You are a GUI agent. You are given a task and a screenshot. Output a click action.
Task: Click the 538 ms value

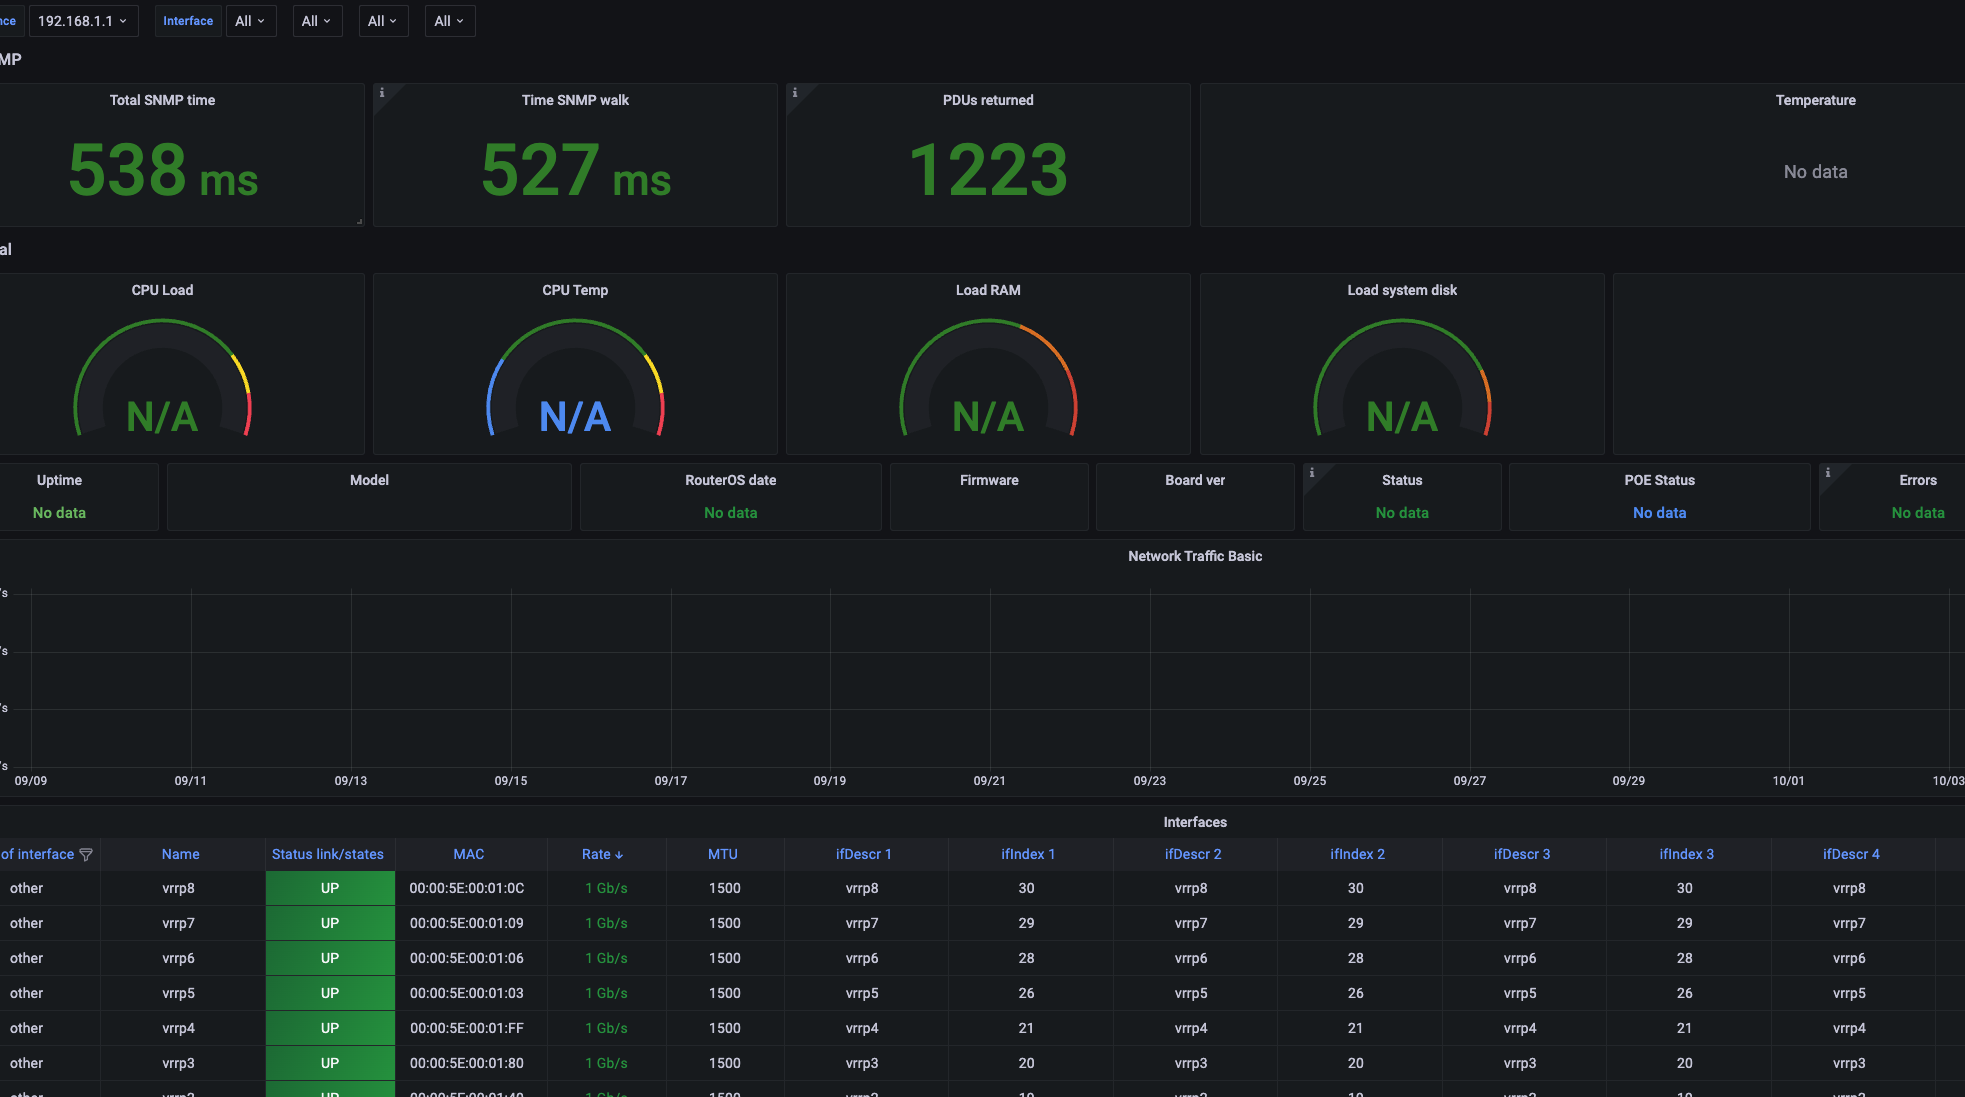pos(163,170)
